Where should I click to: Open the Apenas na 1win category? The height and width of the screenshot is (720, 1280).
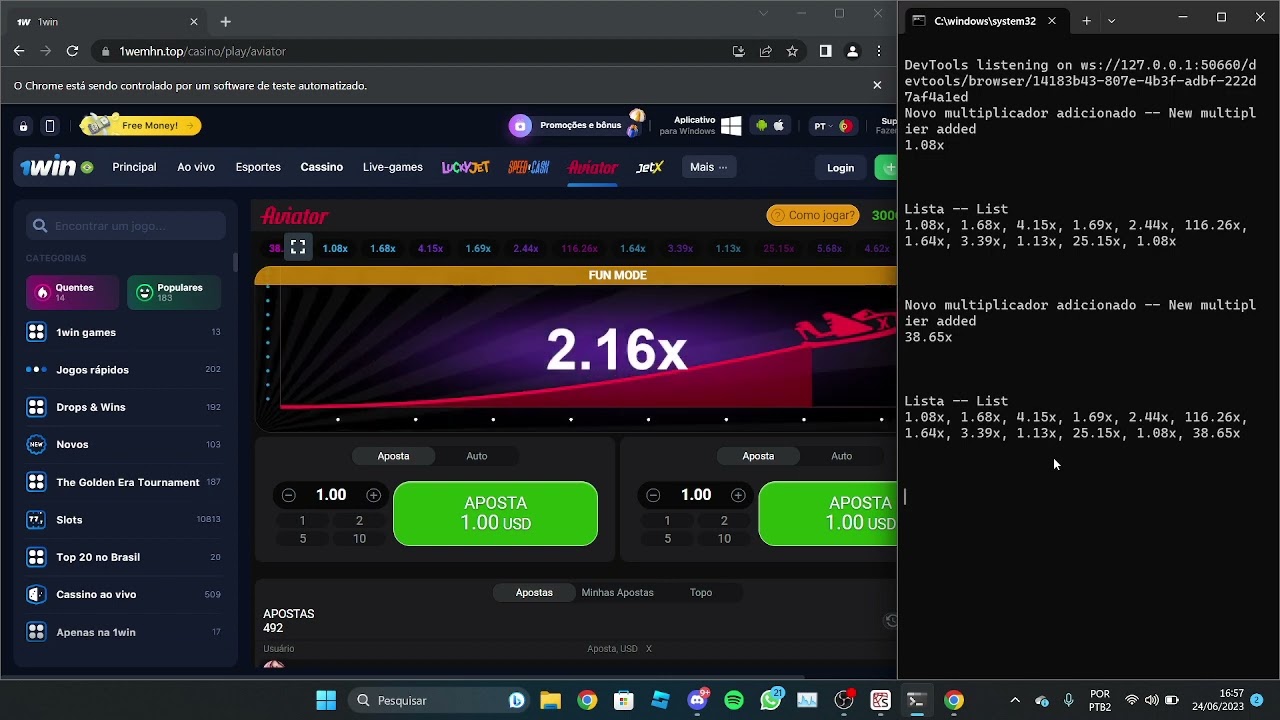pos(124,632)
